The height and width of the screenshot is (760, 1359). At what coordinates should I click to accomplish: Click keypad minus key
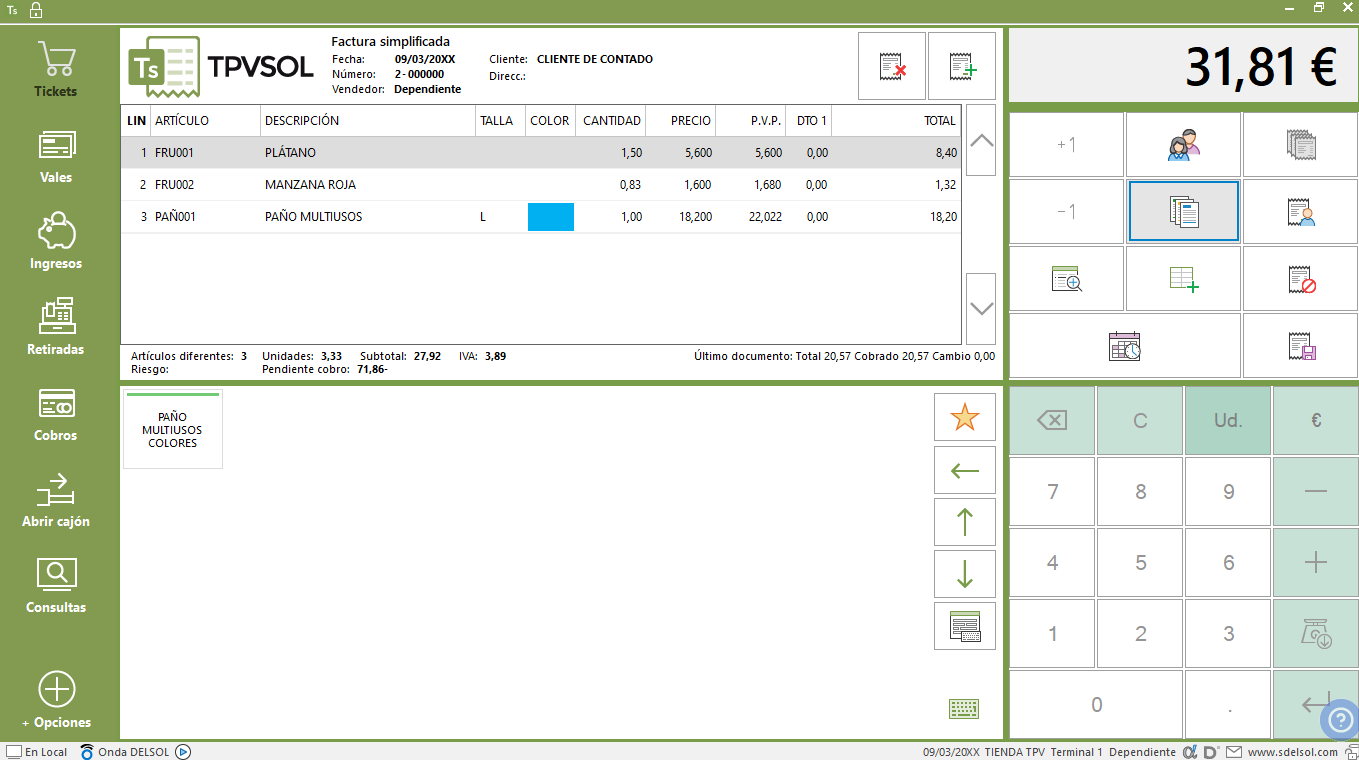tap(1316, 492)
